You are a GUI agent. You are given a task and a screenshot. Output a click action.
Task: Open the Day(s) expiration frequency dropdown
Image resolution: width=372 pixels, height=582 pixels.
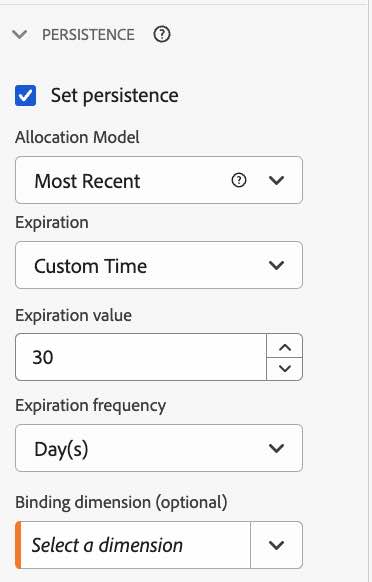159,448
